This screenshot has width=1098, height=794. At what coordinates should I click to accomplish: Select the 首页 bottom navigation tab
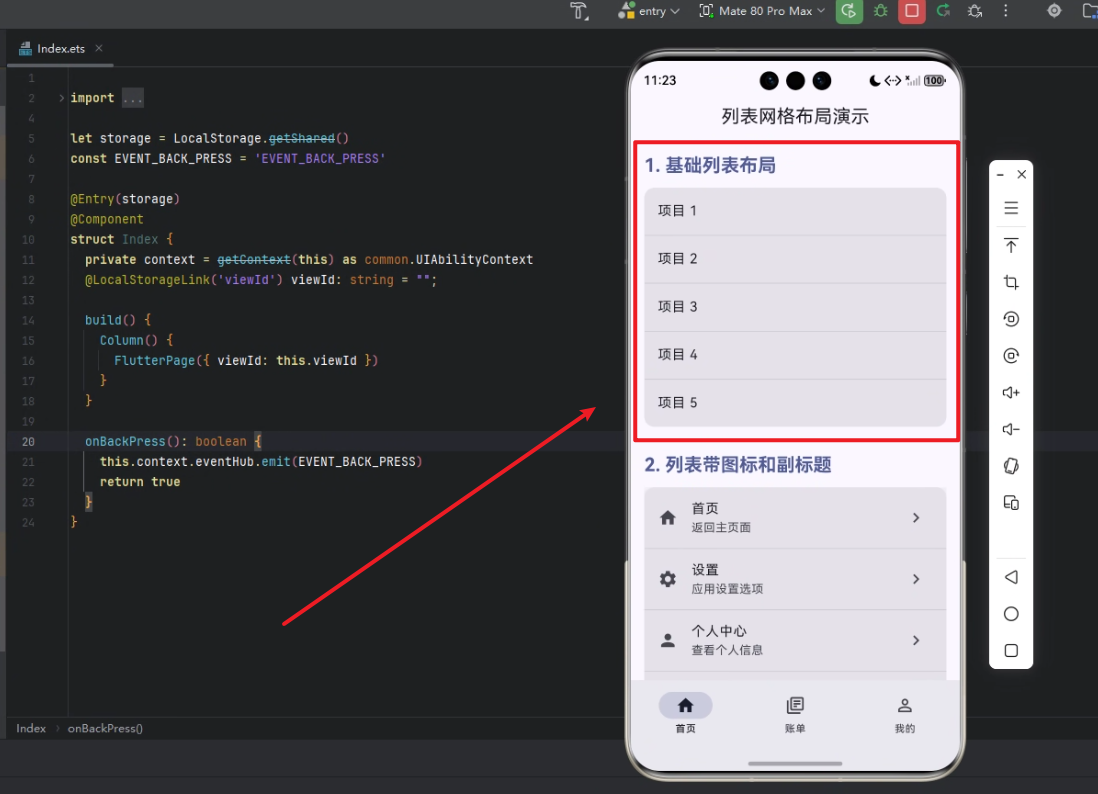(x=686, y=713)
